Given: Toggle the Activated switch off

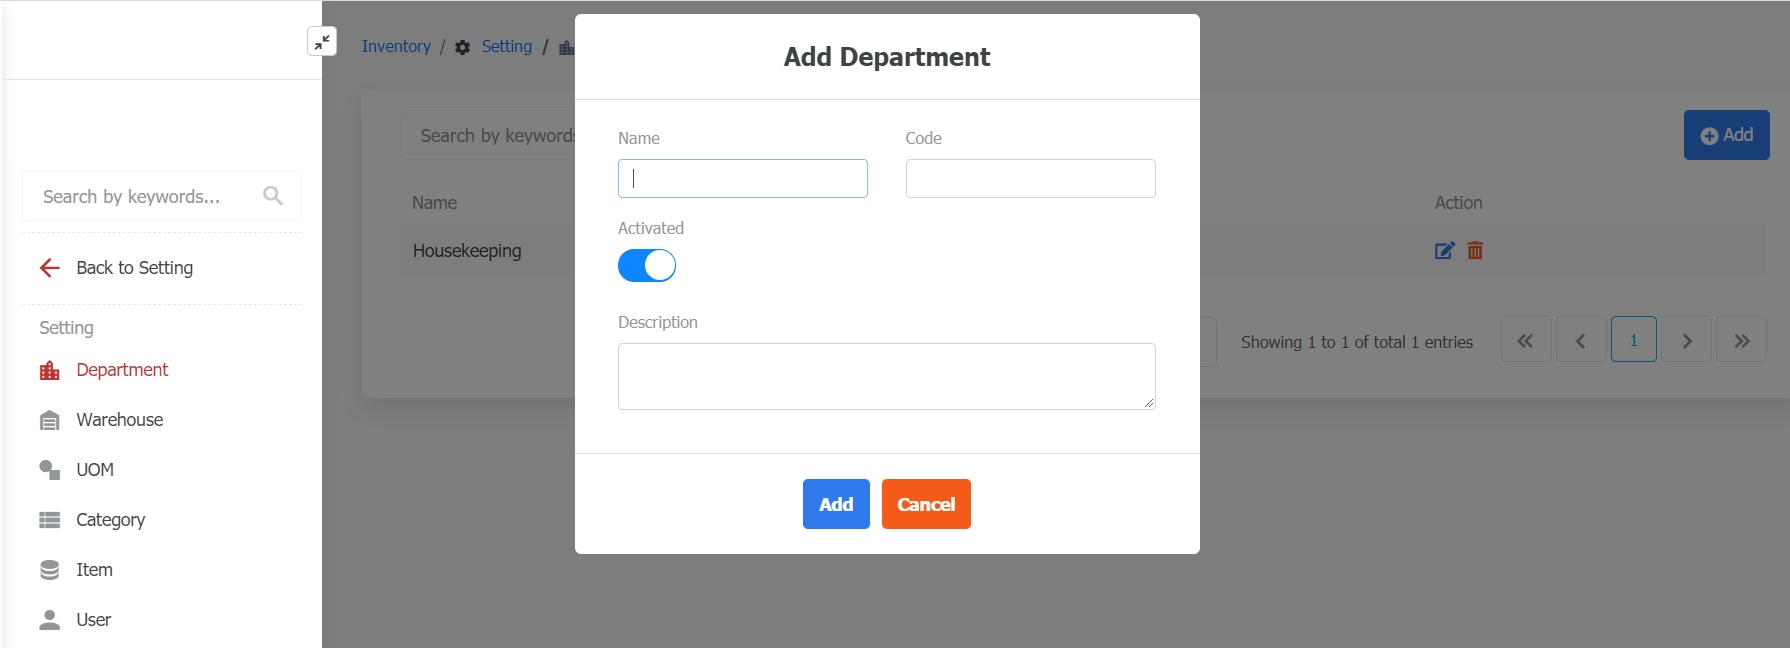Looking at the screenshot, I should click(x=647, y=266).
